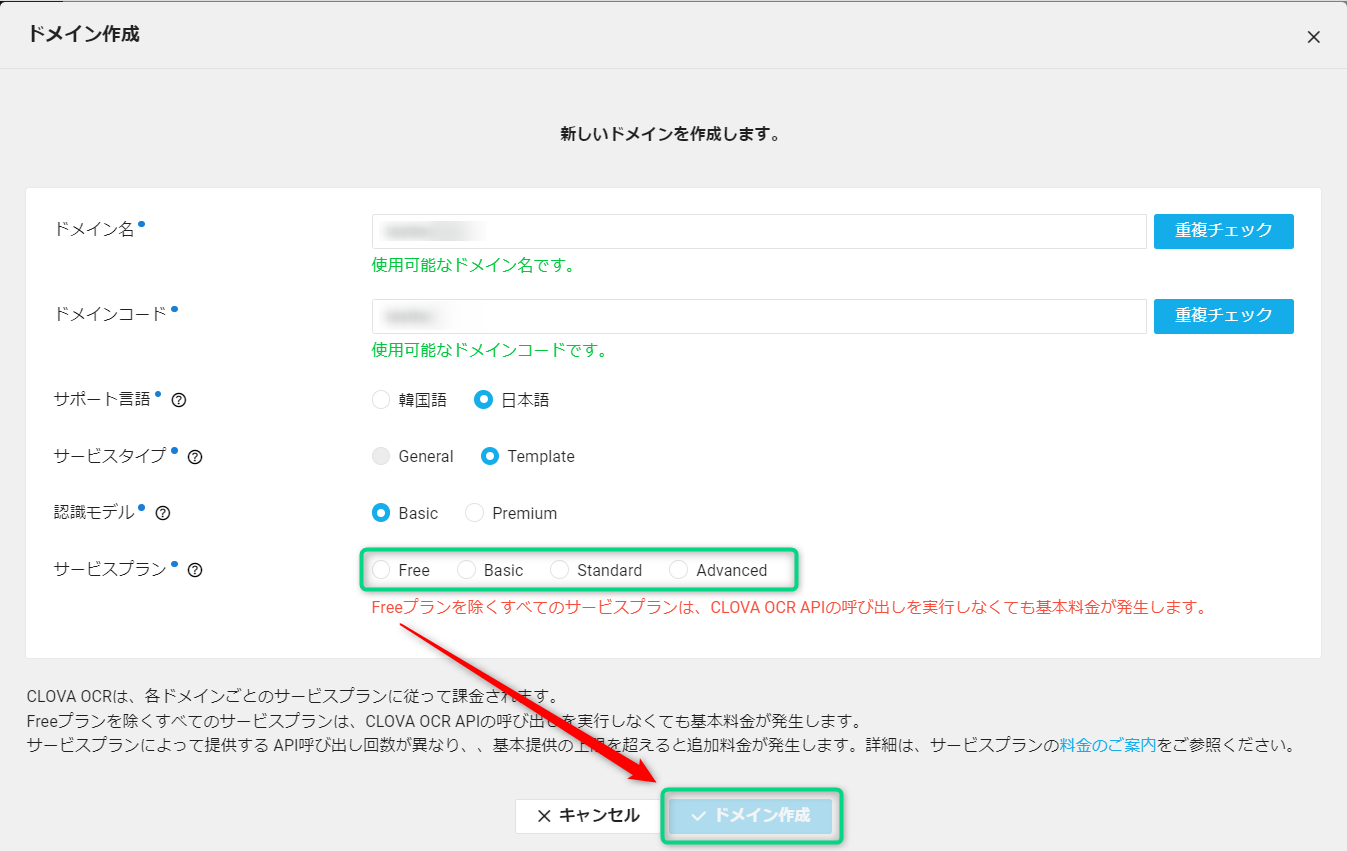The width and height of the screenshot is (1347, 851).
Task: Select Basic under 認識モデル
Action: click(381, 513)
